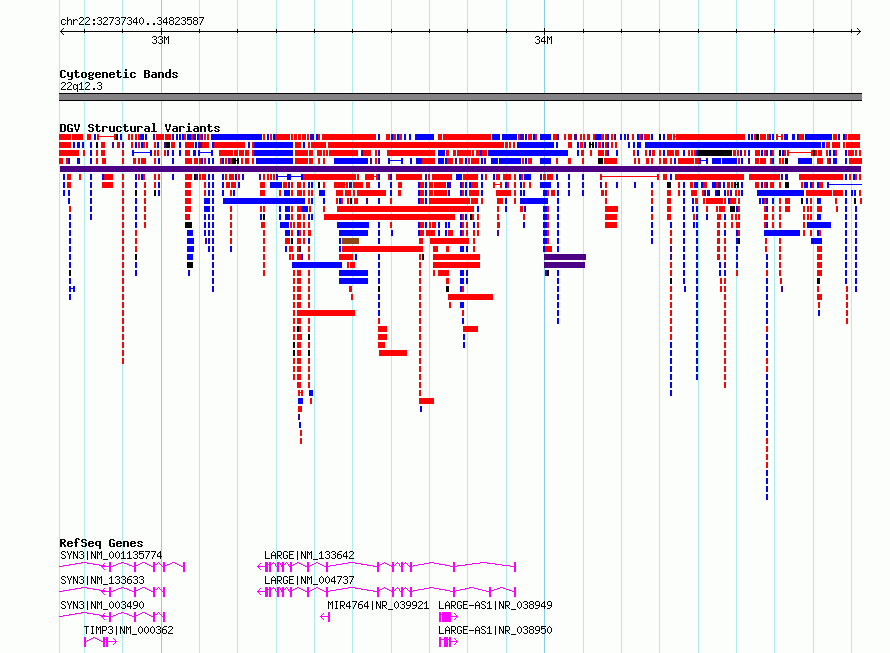Select the RefSeq Genes track title
This screenshot has height=653, width=890.
pyautogui.click(x=101, y=543)
